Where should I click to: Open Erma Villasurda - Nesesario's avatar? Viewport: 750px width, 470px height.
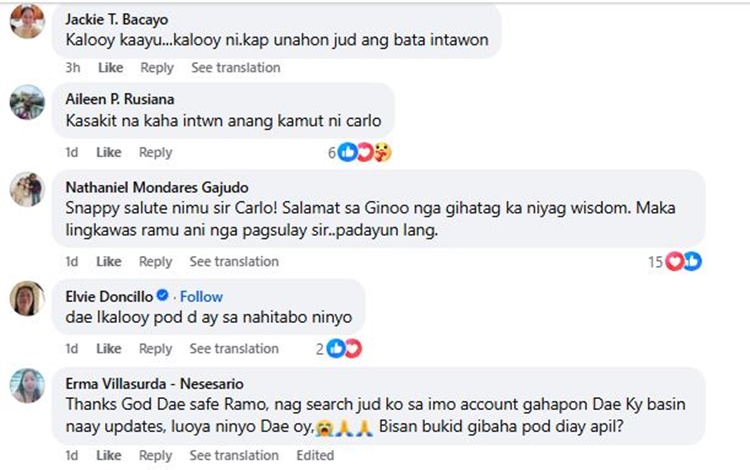[x=27, y=386]
